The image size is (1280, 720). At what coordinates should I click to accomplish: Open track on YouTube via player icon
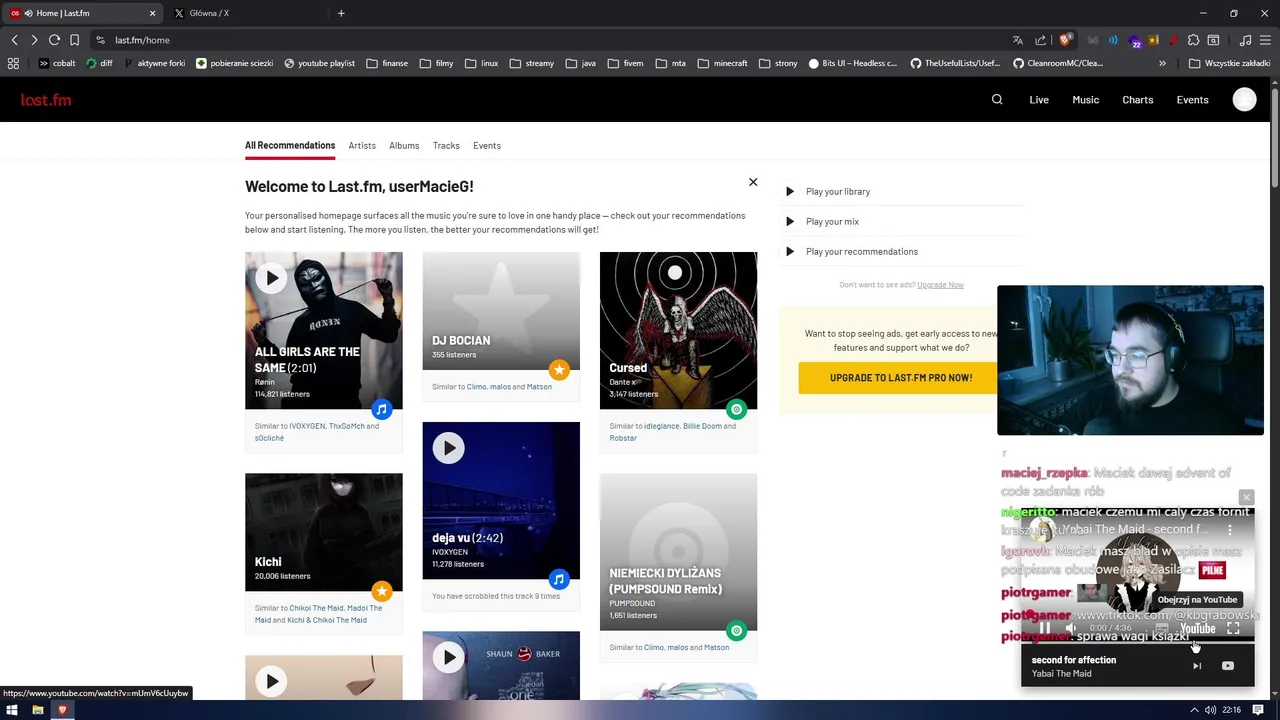tap(1228, 666)
